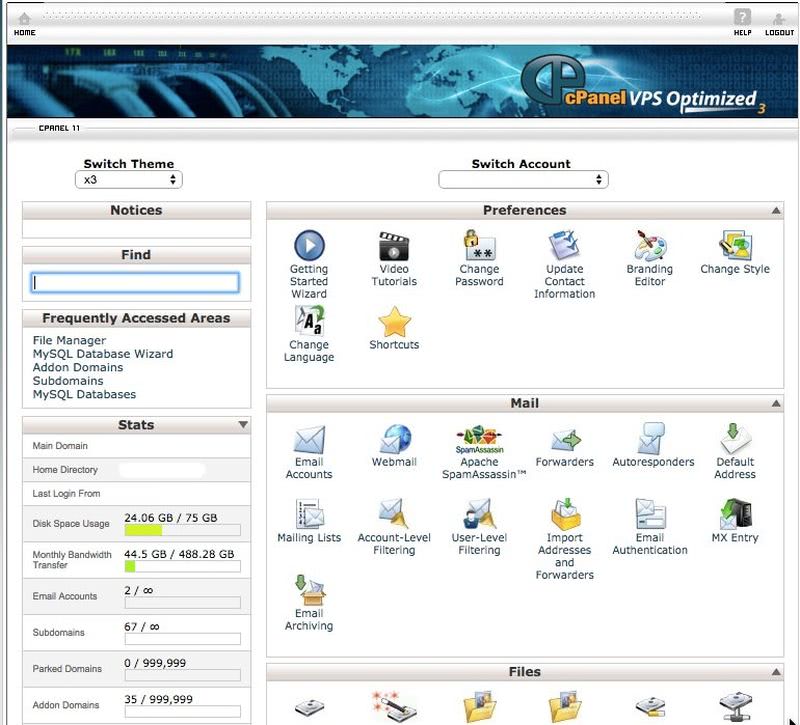Open Subdomains frequently accessed link
The width and height of the screenshot is (800, 725).
[68, 381]
